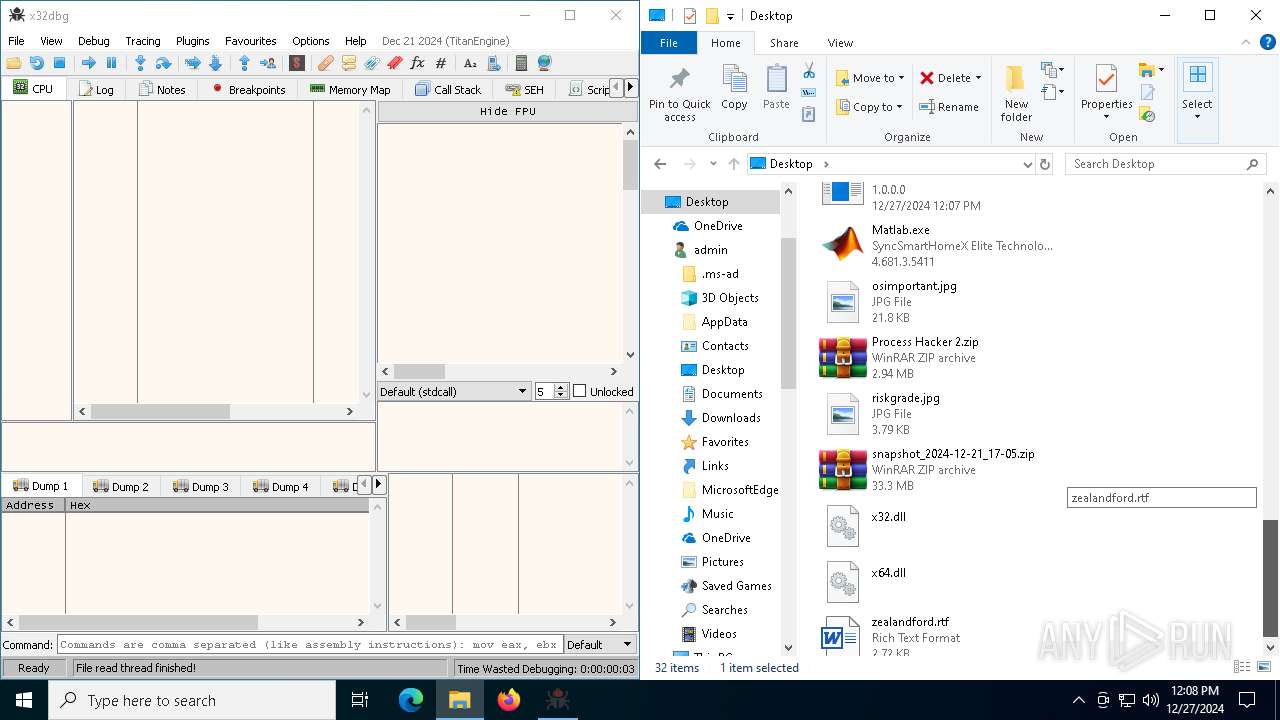The image size is (1280, 720).
Task: Open the Tracing menu
Action: (x=143, y=41)
